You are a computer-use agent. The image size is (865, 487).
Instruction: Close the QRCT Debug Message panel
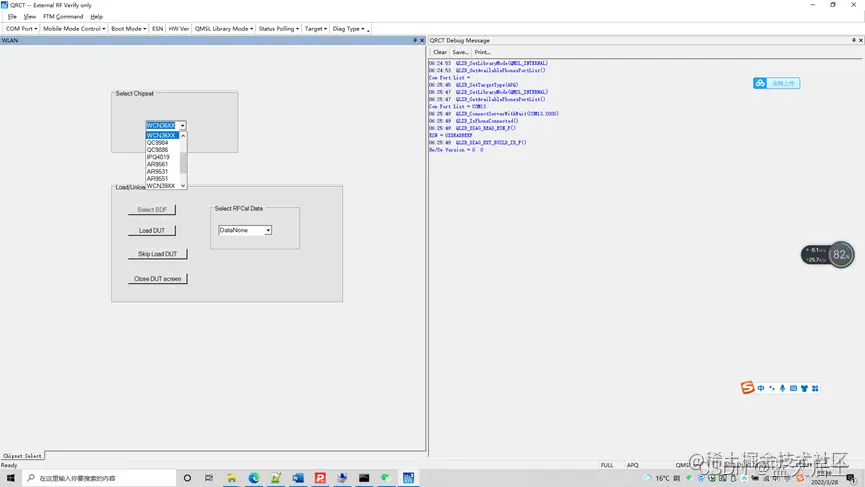point(860,40)
